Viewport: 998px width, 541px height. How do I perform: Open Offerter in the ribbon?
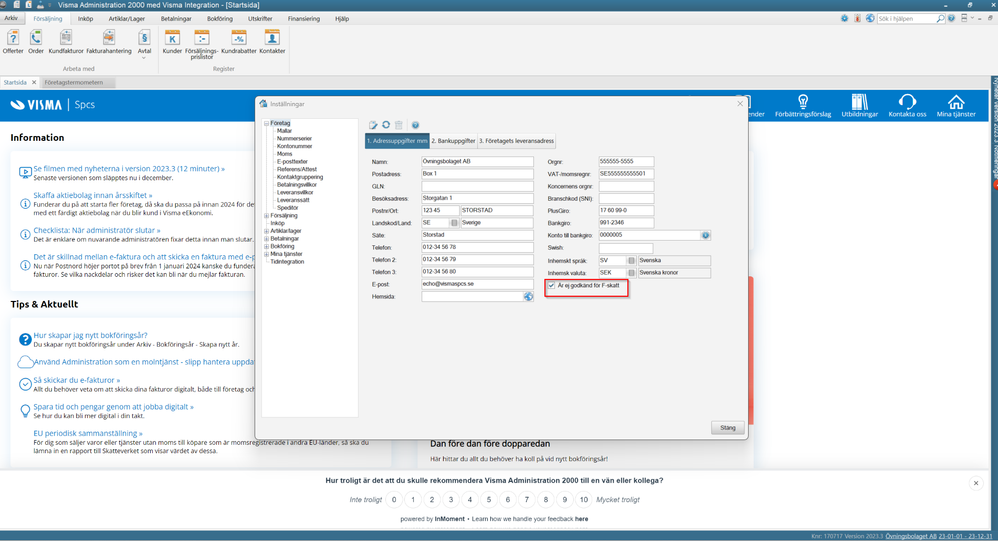(x=13, y=42)
